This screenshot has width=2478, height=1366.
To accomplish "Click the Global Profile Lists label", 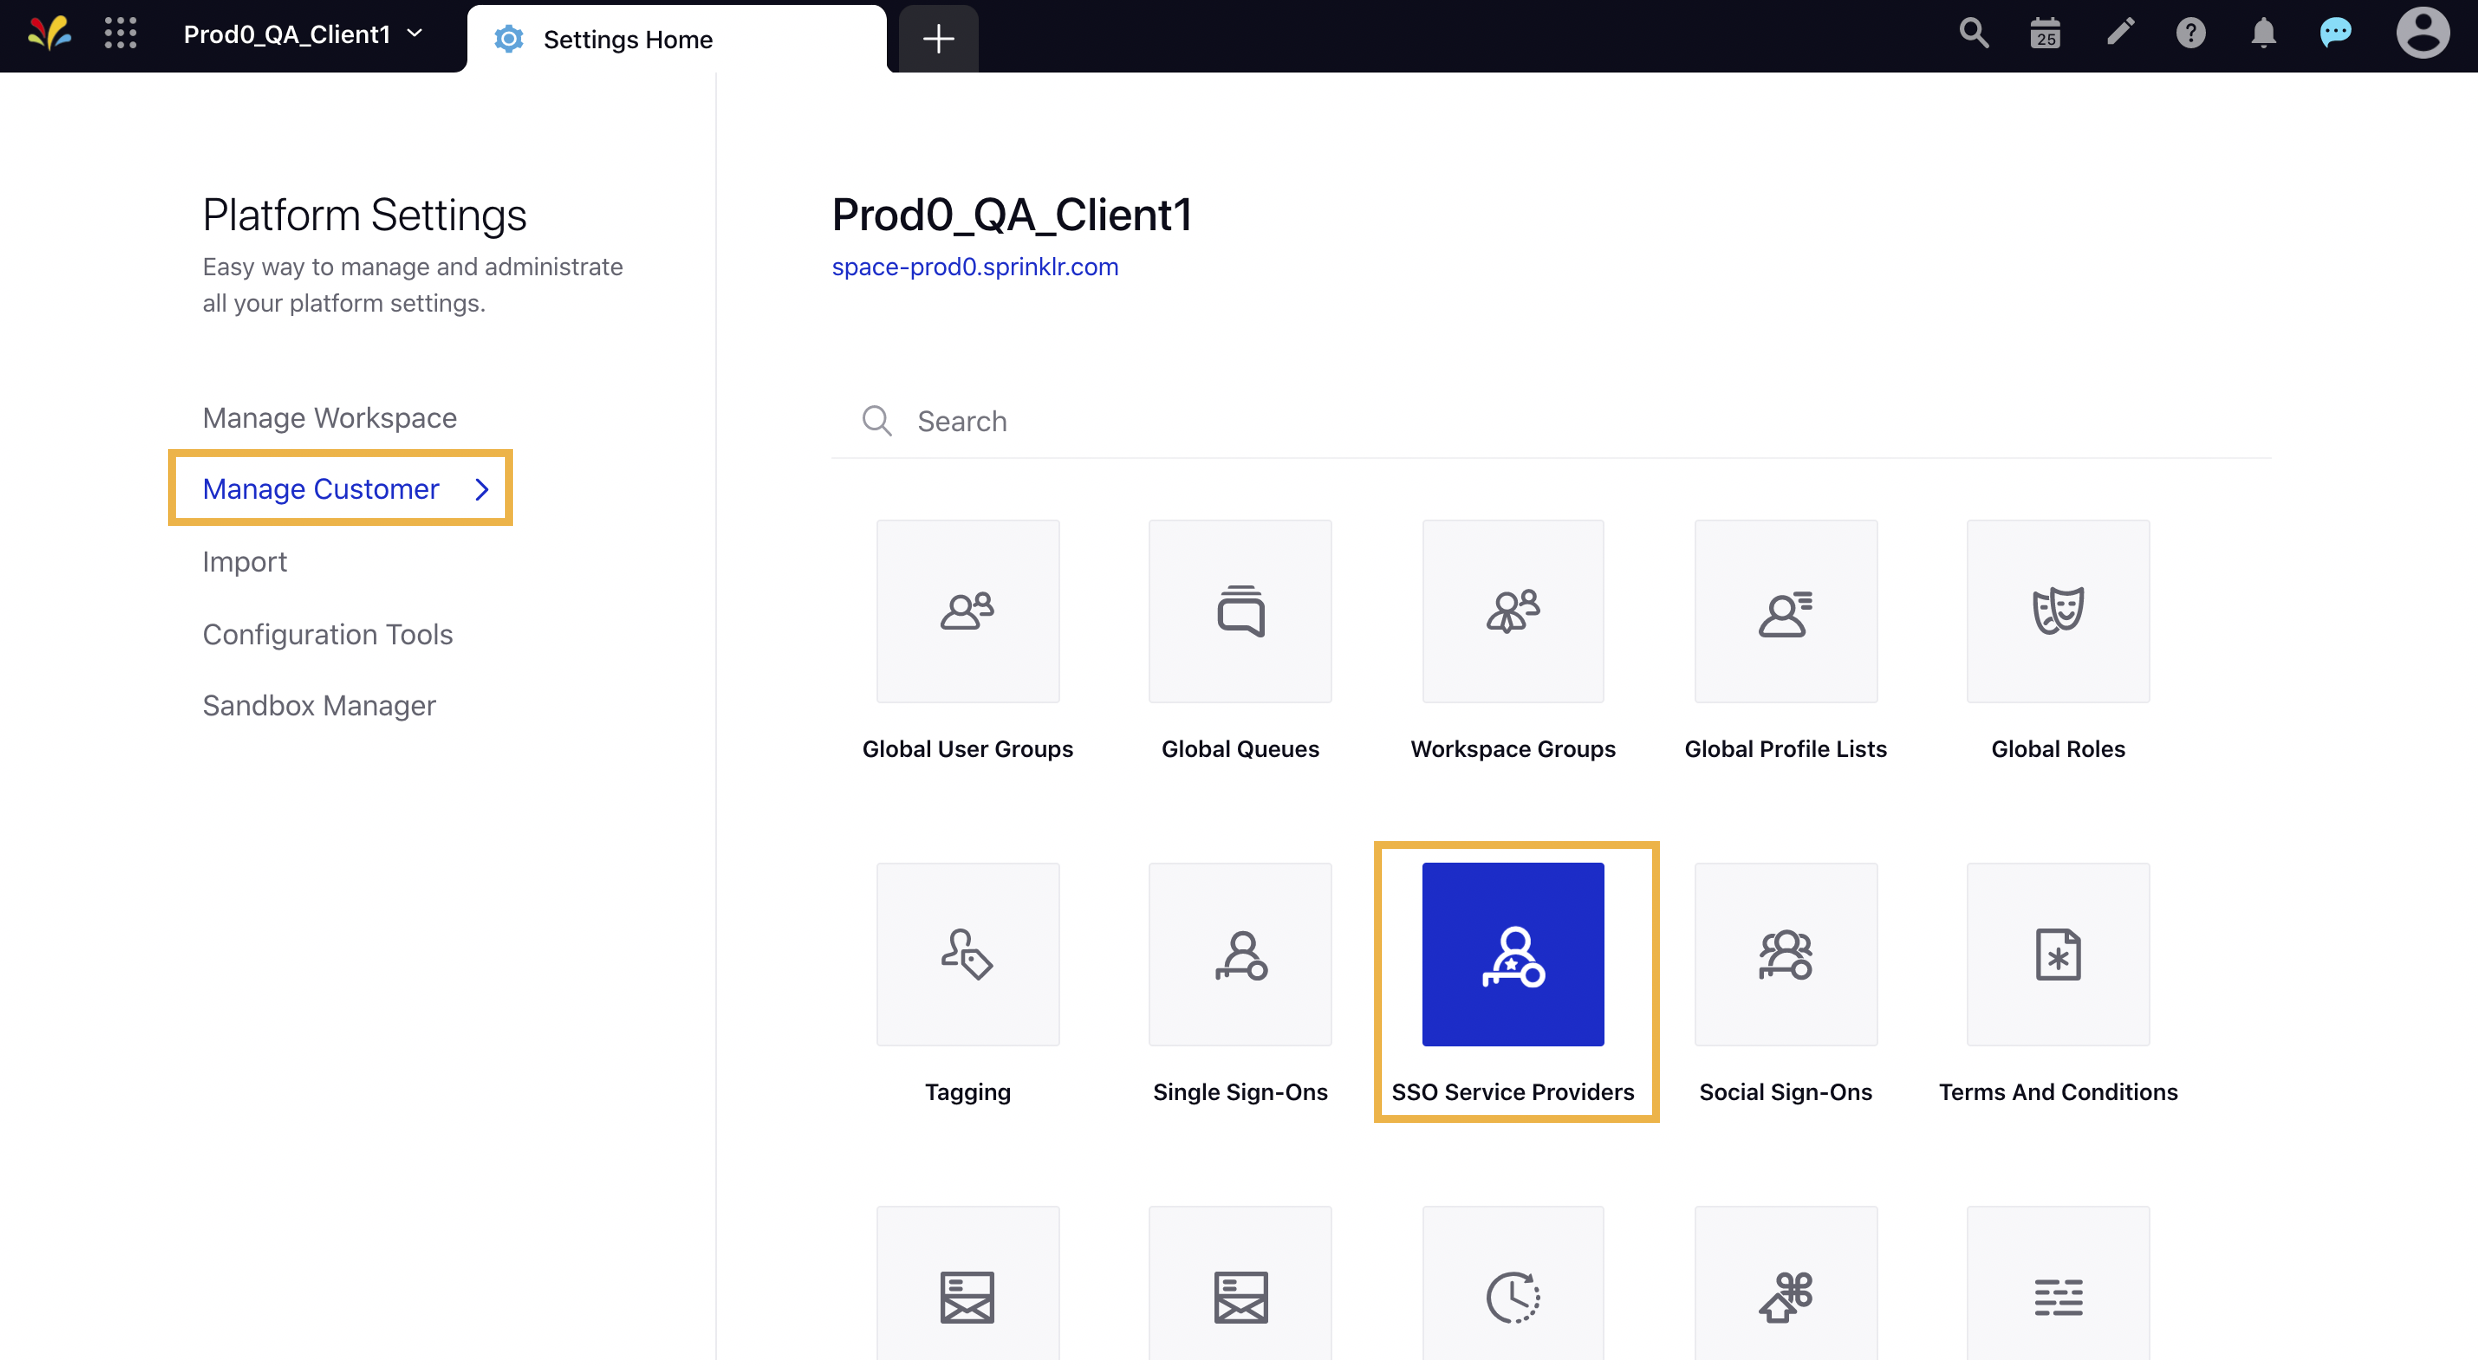I will tap(1785, 749).
